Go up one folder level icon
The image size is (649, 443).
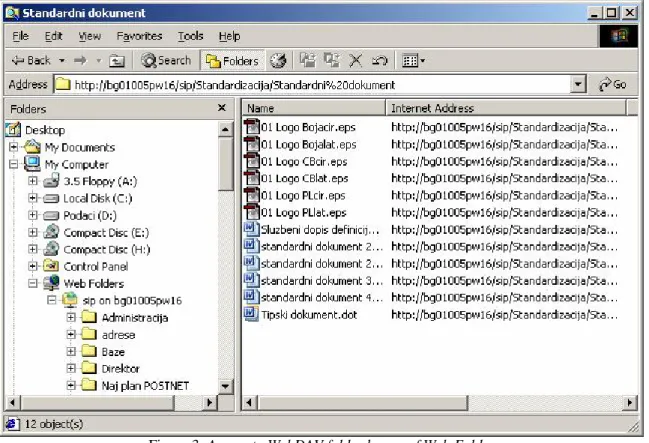(117, 61)
